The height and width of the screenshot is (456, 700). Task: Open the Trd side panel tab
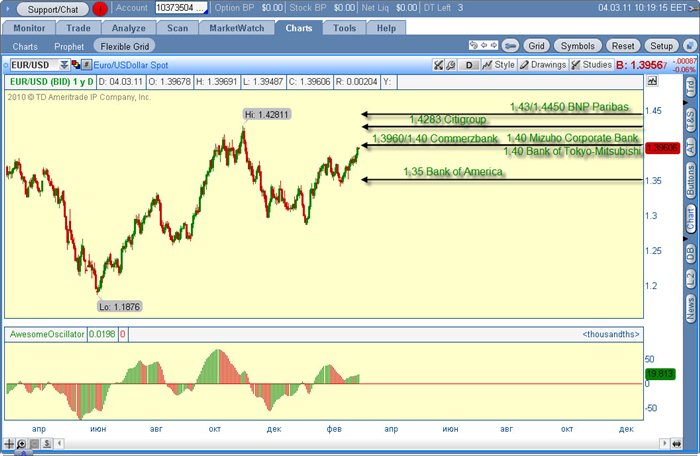690,88
